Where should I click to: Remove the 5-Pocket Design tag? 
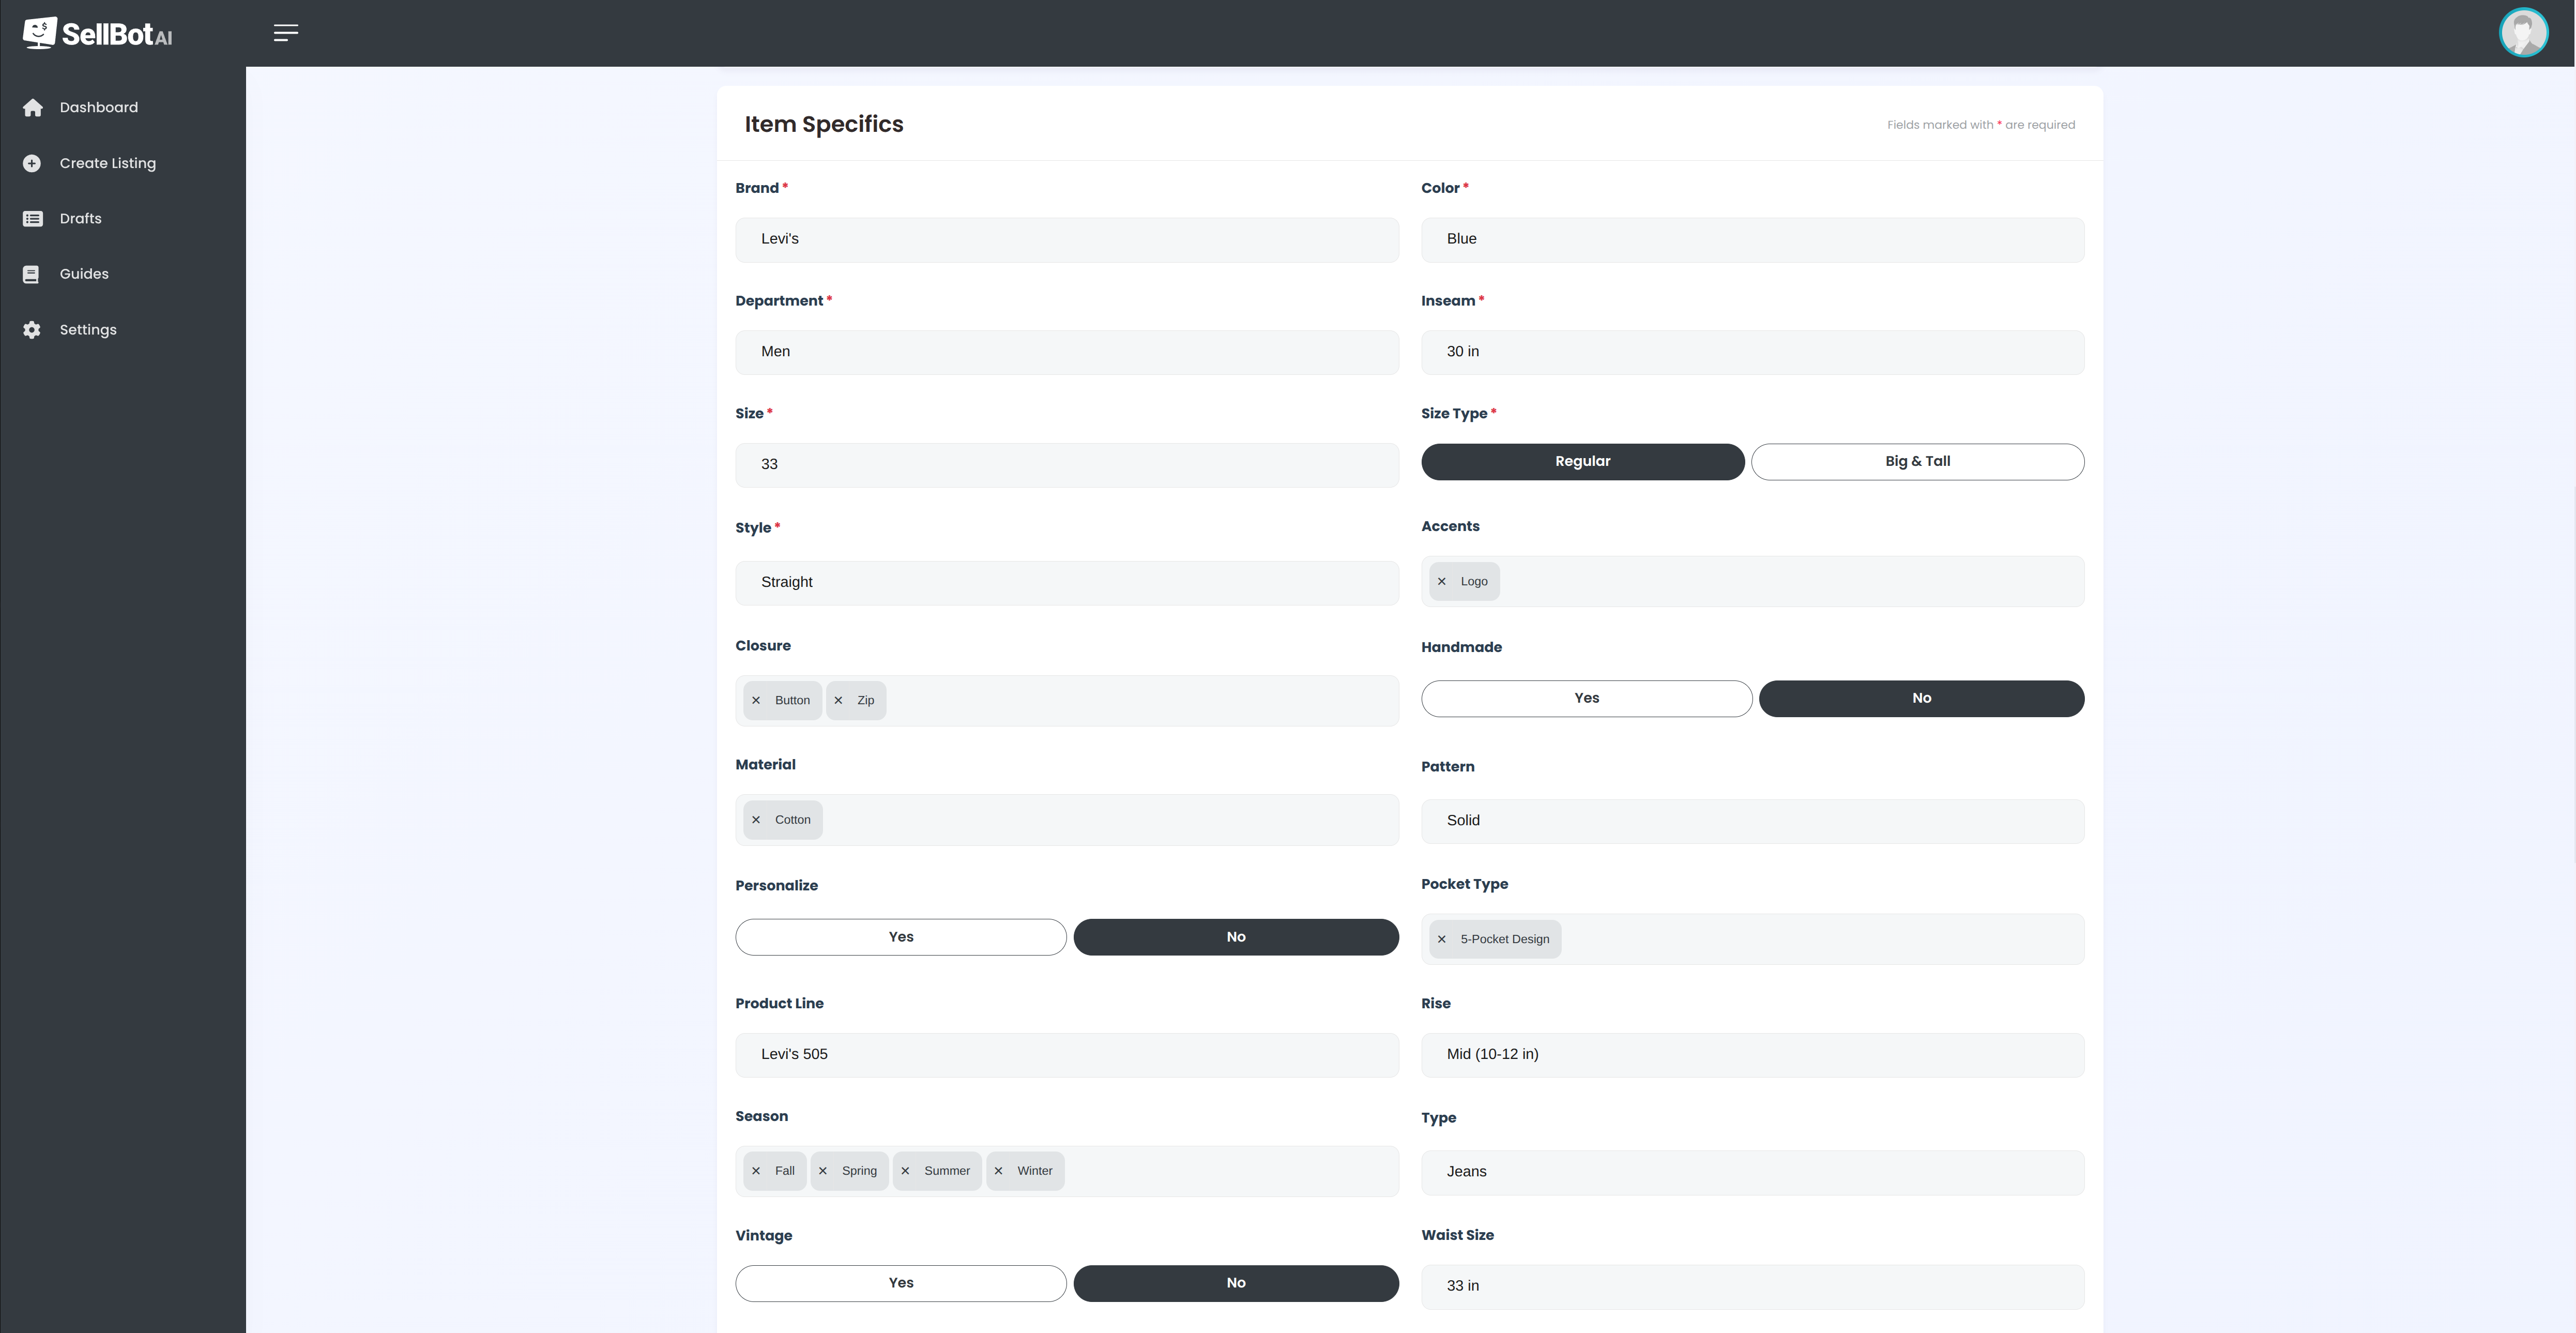click(x=1441, y=939)
